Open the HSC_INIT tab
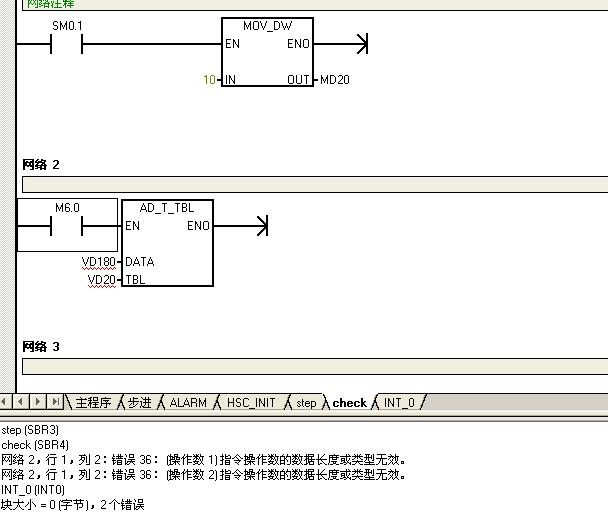Viewport: 608px width, 519px height. tap(251, 403)
